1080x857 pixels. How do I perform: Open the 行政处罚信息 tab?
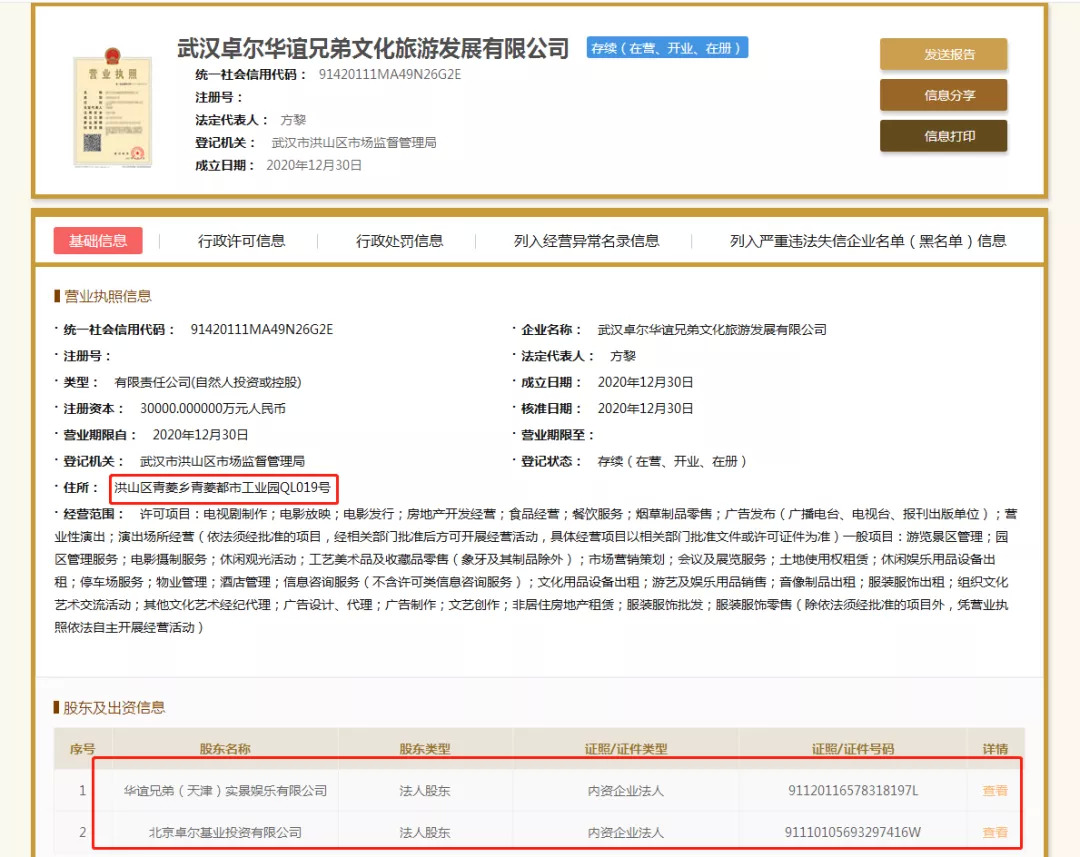pos(399,240)
